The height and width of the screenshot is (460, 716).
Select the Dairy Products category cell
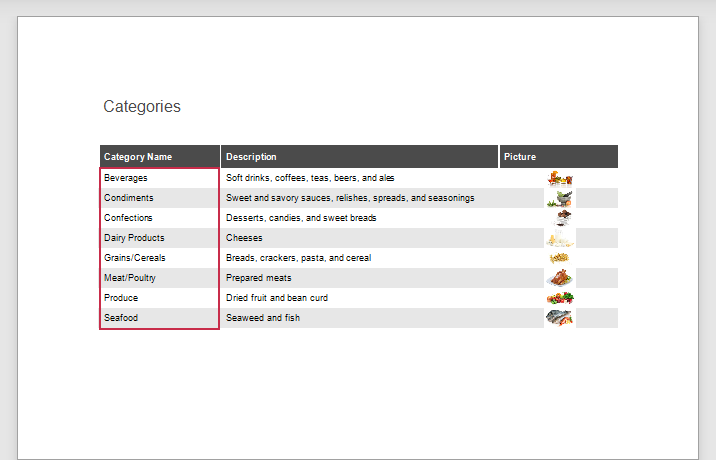(x=159, y=238)
